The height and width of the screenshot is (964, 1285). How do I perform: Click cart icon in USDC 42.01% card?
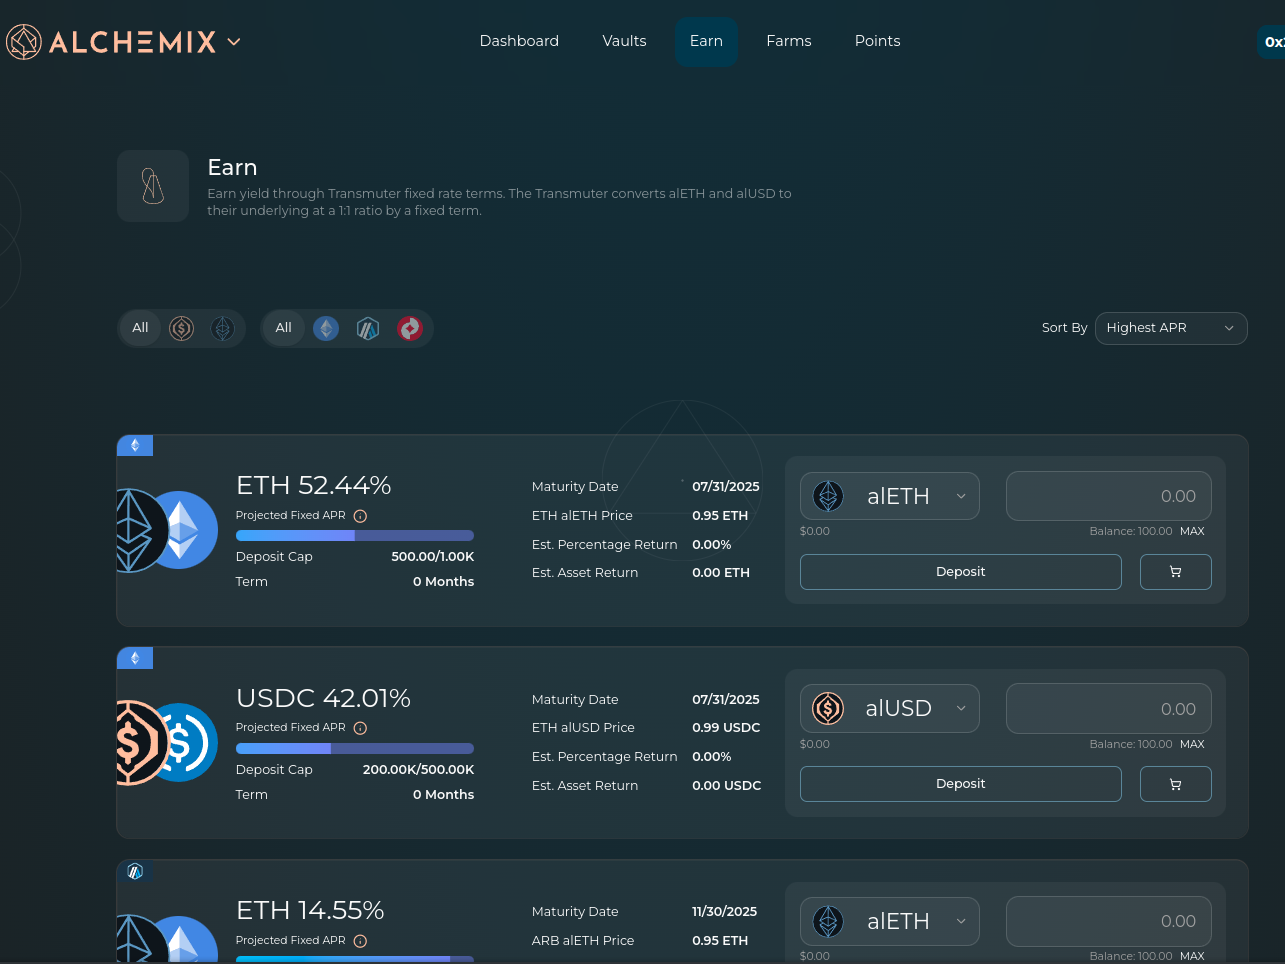1175,784
